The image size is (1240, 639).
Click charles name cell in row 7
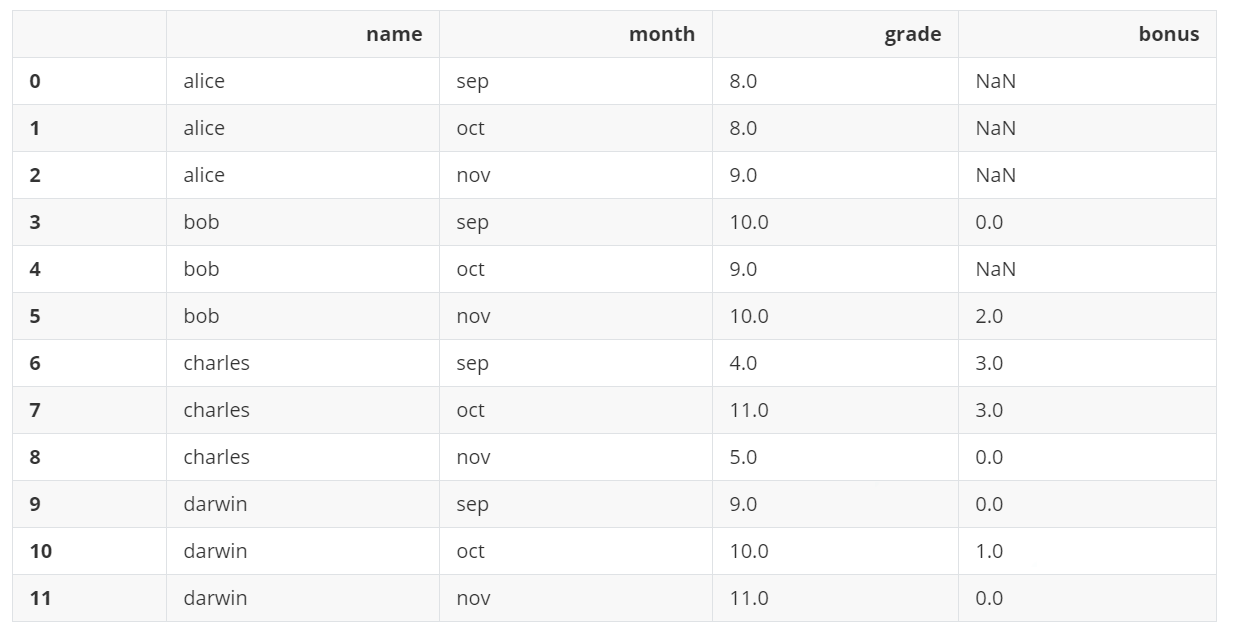[x=216, y=410]
